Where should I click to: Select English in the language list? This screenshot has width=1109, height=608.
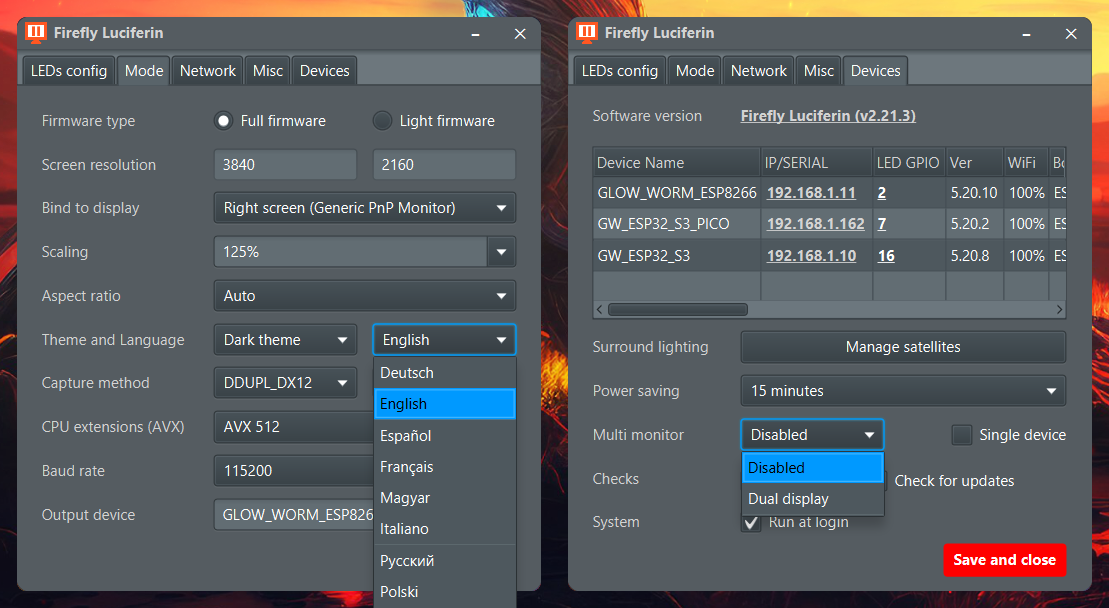(x=444, y=404)
